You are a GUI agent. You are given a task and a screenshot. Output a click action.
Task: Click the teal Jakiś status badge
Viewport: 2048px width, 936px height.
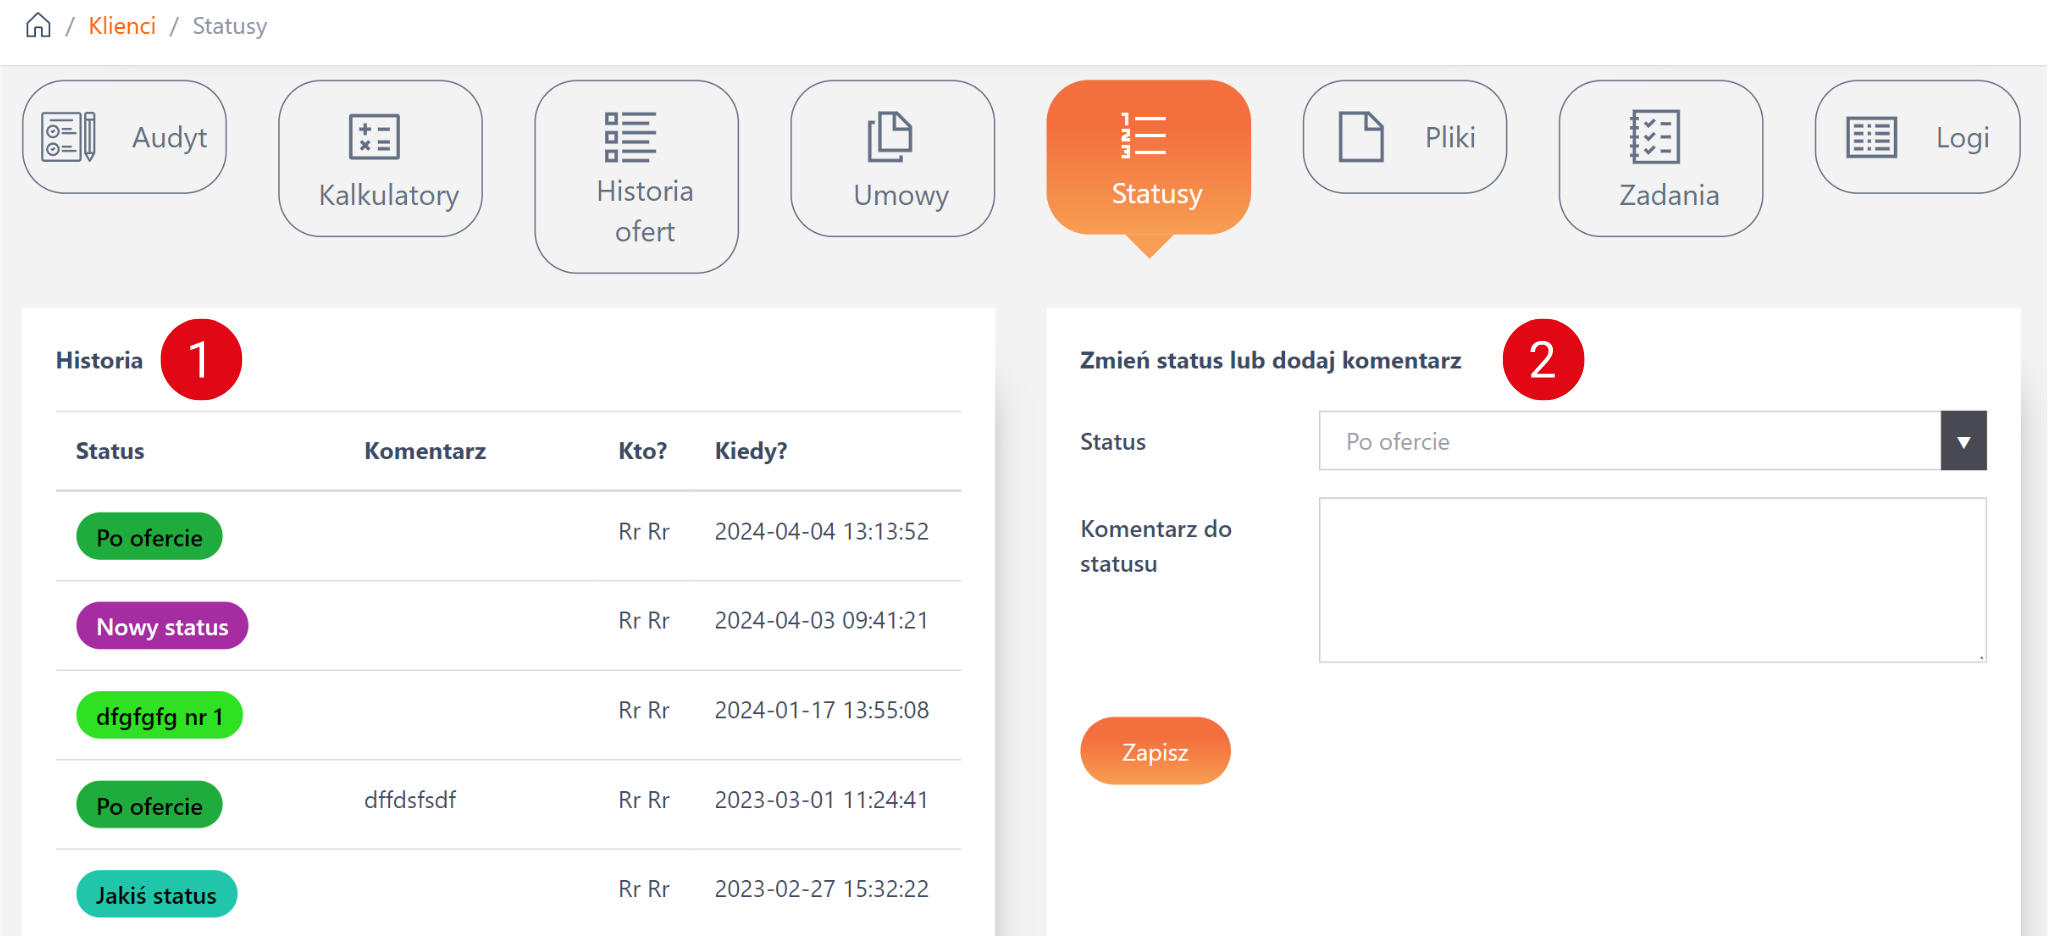pos(156,894)
